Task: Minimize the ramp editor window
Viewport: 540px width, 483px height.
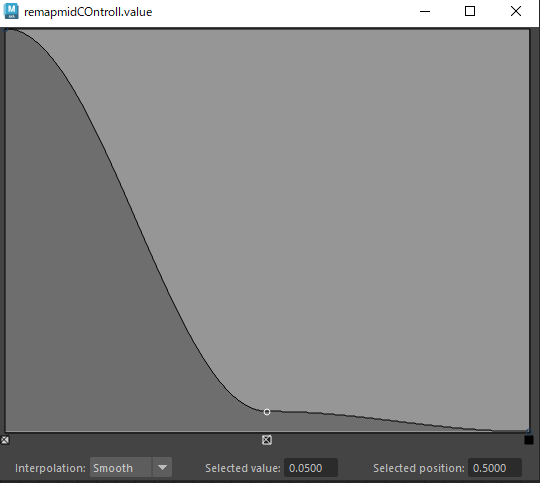Action: [425, 11]
